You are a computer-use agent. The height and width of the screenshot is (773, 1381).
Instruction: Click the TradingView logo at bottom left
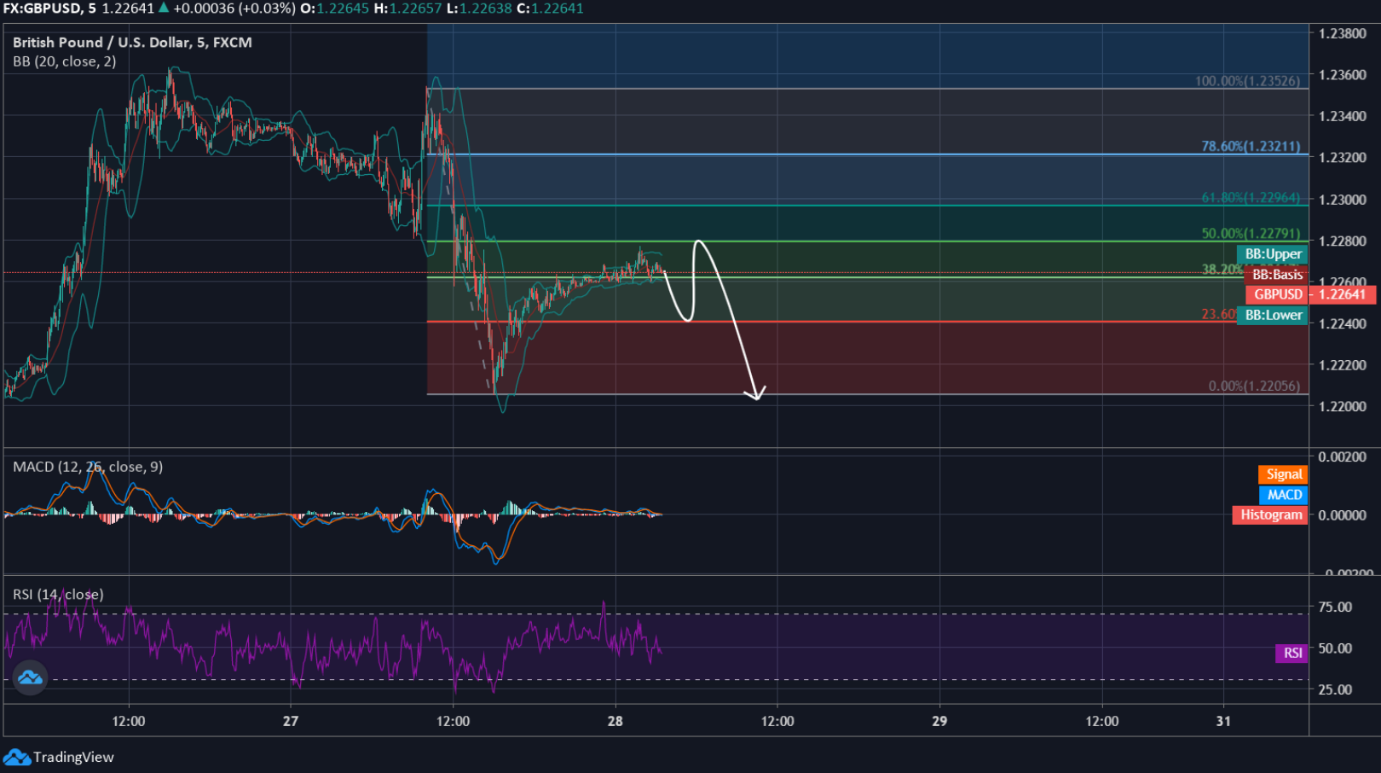pyautogui.click(x=60, y=757)
